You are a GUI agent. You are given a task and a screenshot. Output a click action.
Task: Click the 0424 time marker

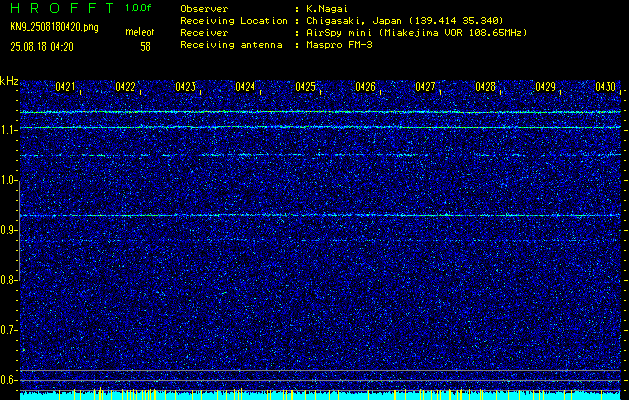(x=245, y=86)
